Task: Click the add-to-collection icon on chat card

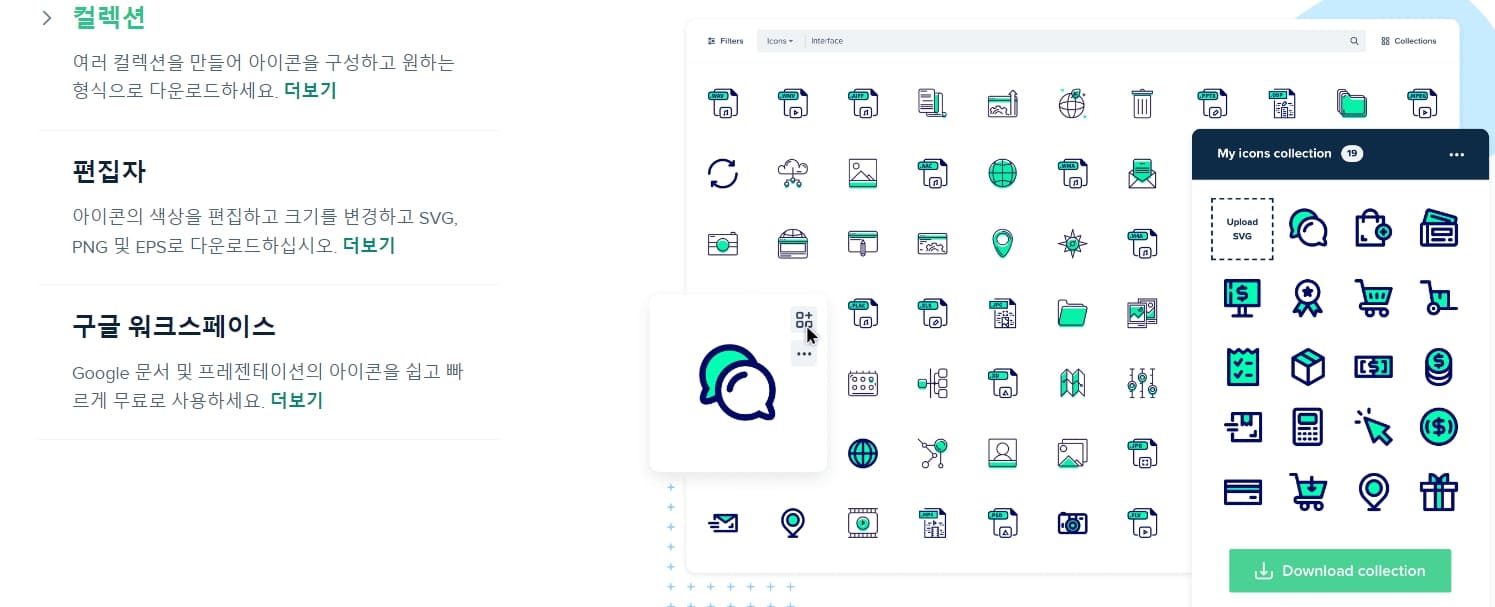Action: pos(804,320)
